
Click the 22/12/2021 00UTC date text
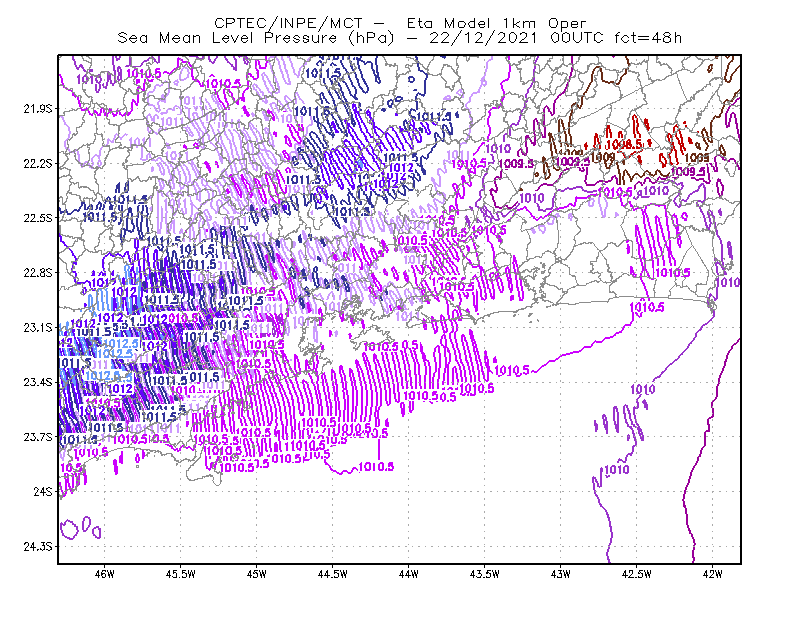pyautogui.click(x=516, y=38)
